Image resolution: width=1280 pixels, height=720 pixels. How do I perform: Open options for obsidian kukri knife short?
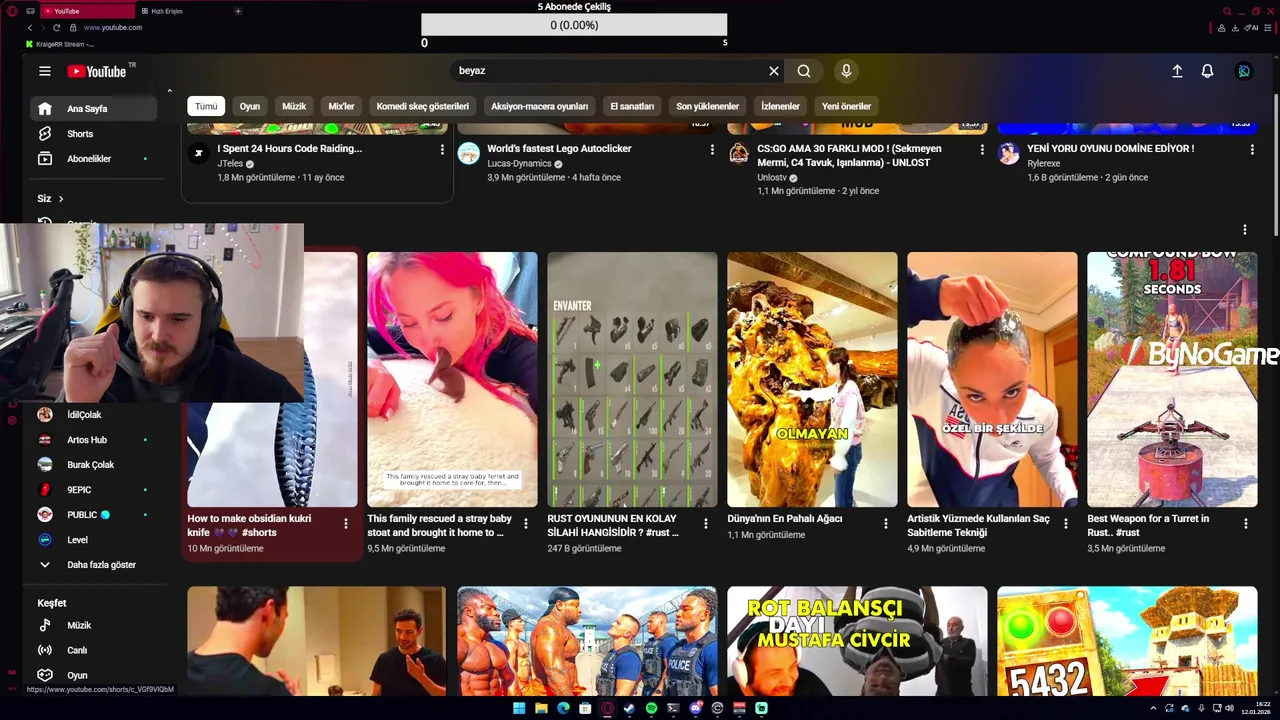click(346, 523)
